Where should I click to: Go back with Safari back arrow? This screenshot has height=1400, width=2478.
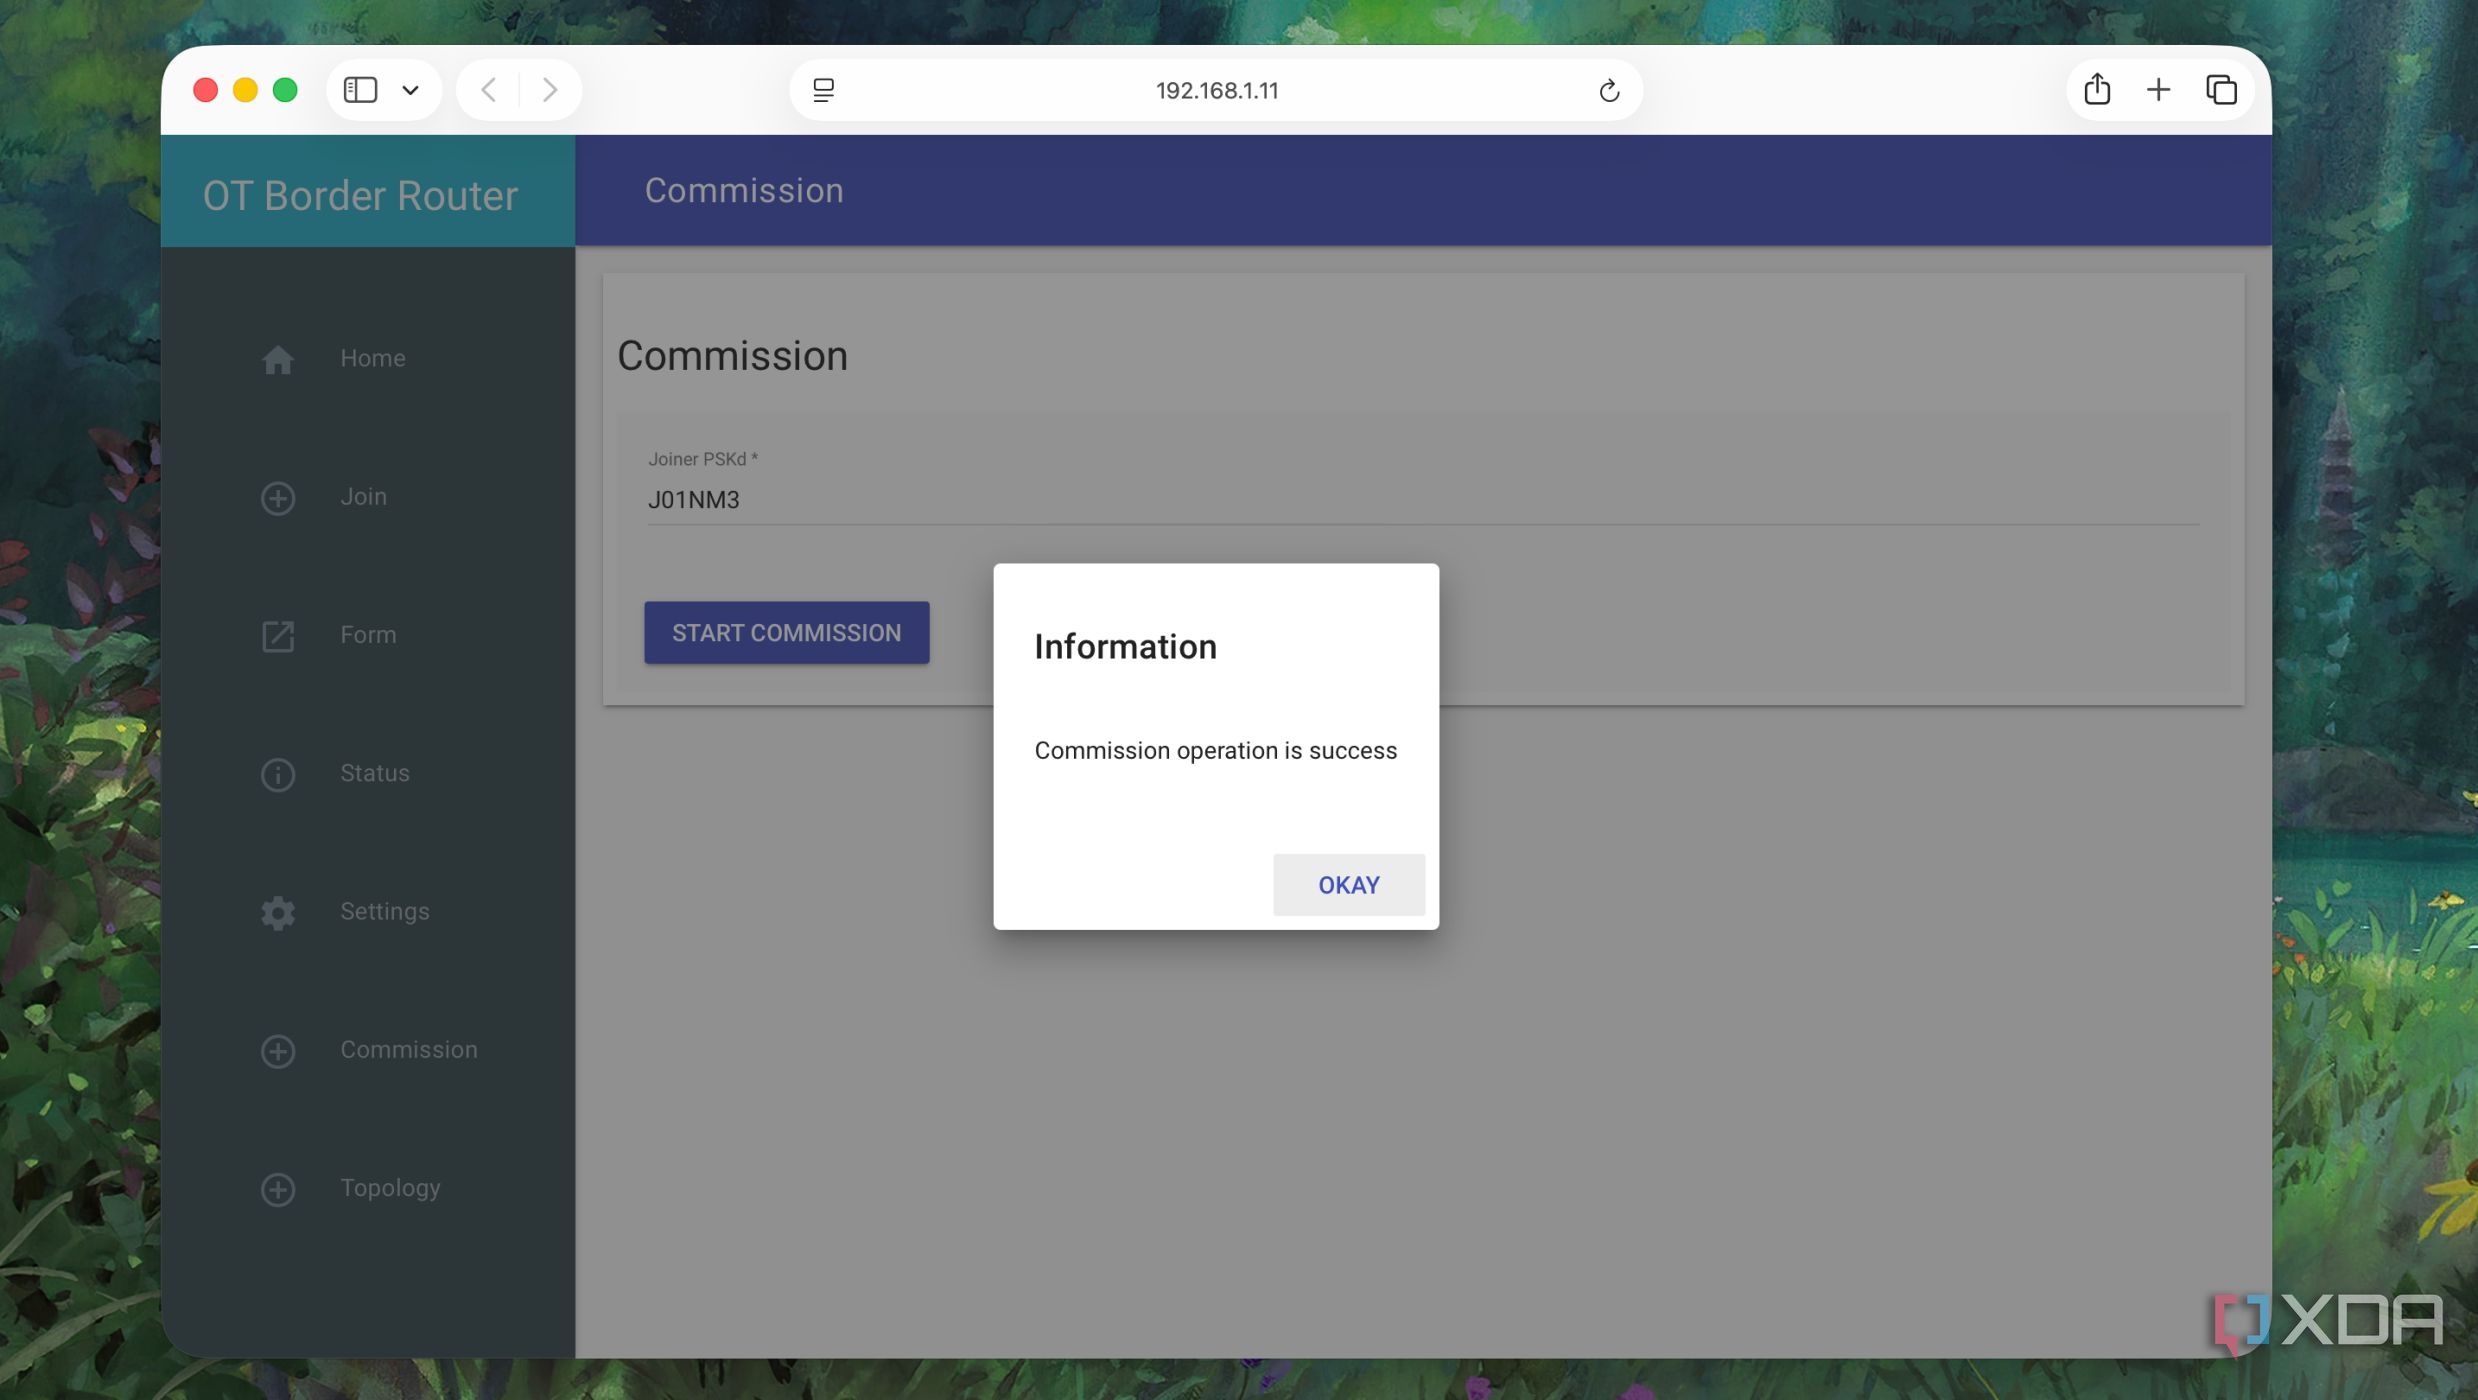coord(488,90)
